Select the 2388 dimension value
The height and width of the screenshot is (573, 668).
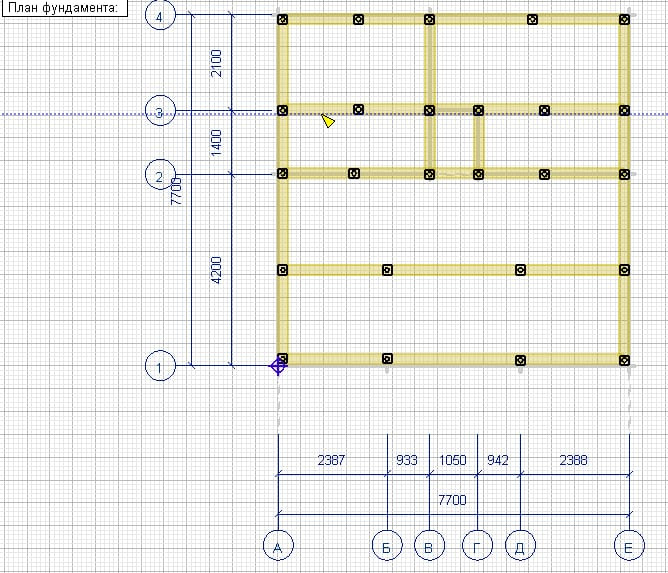click(573, 460)
